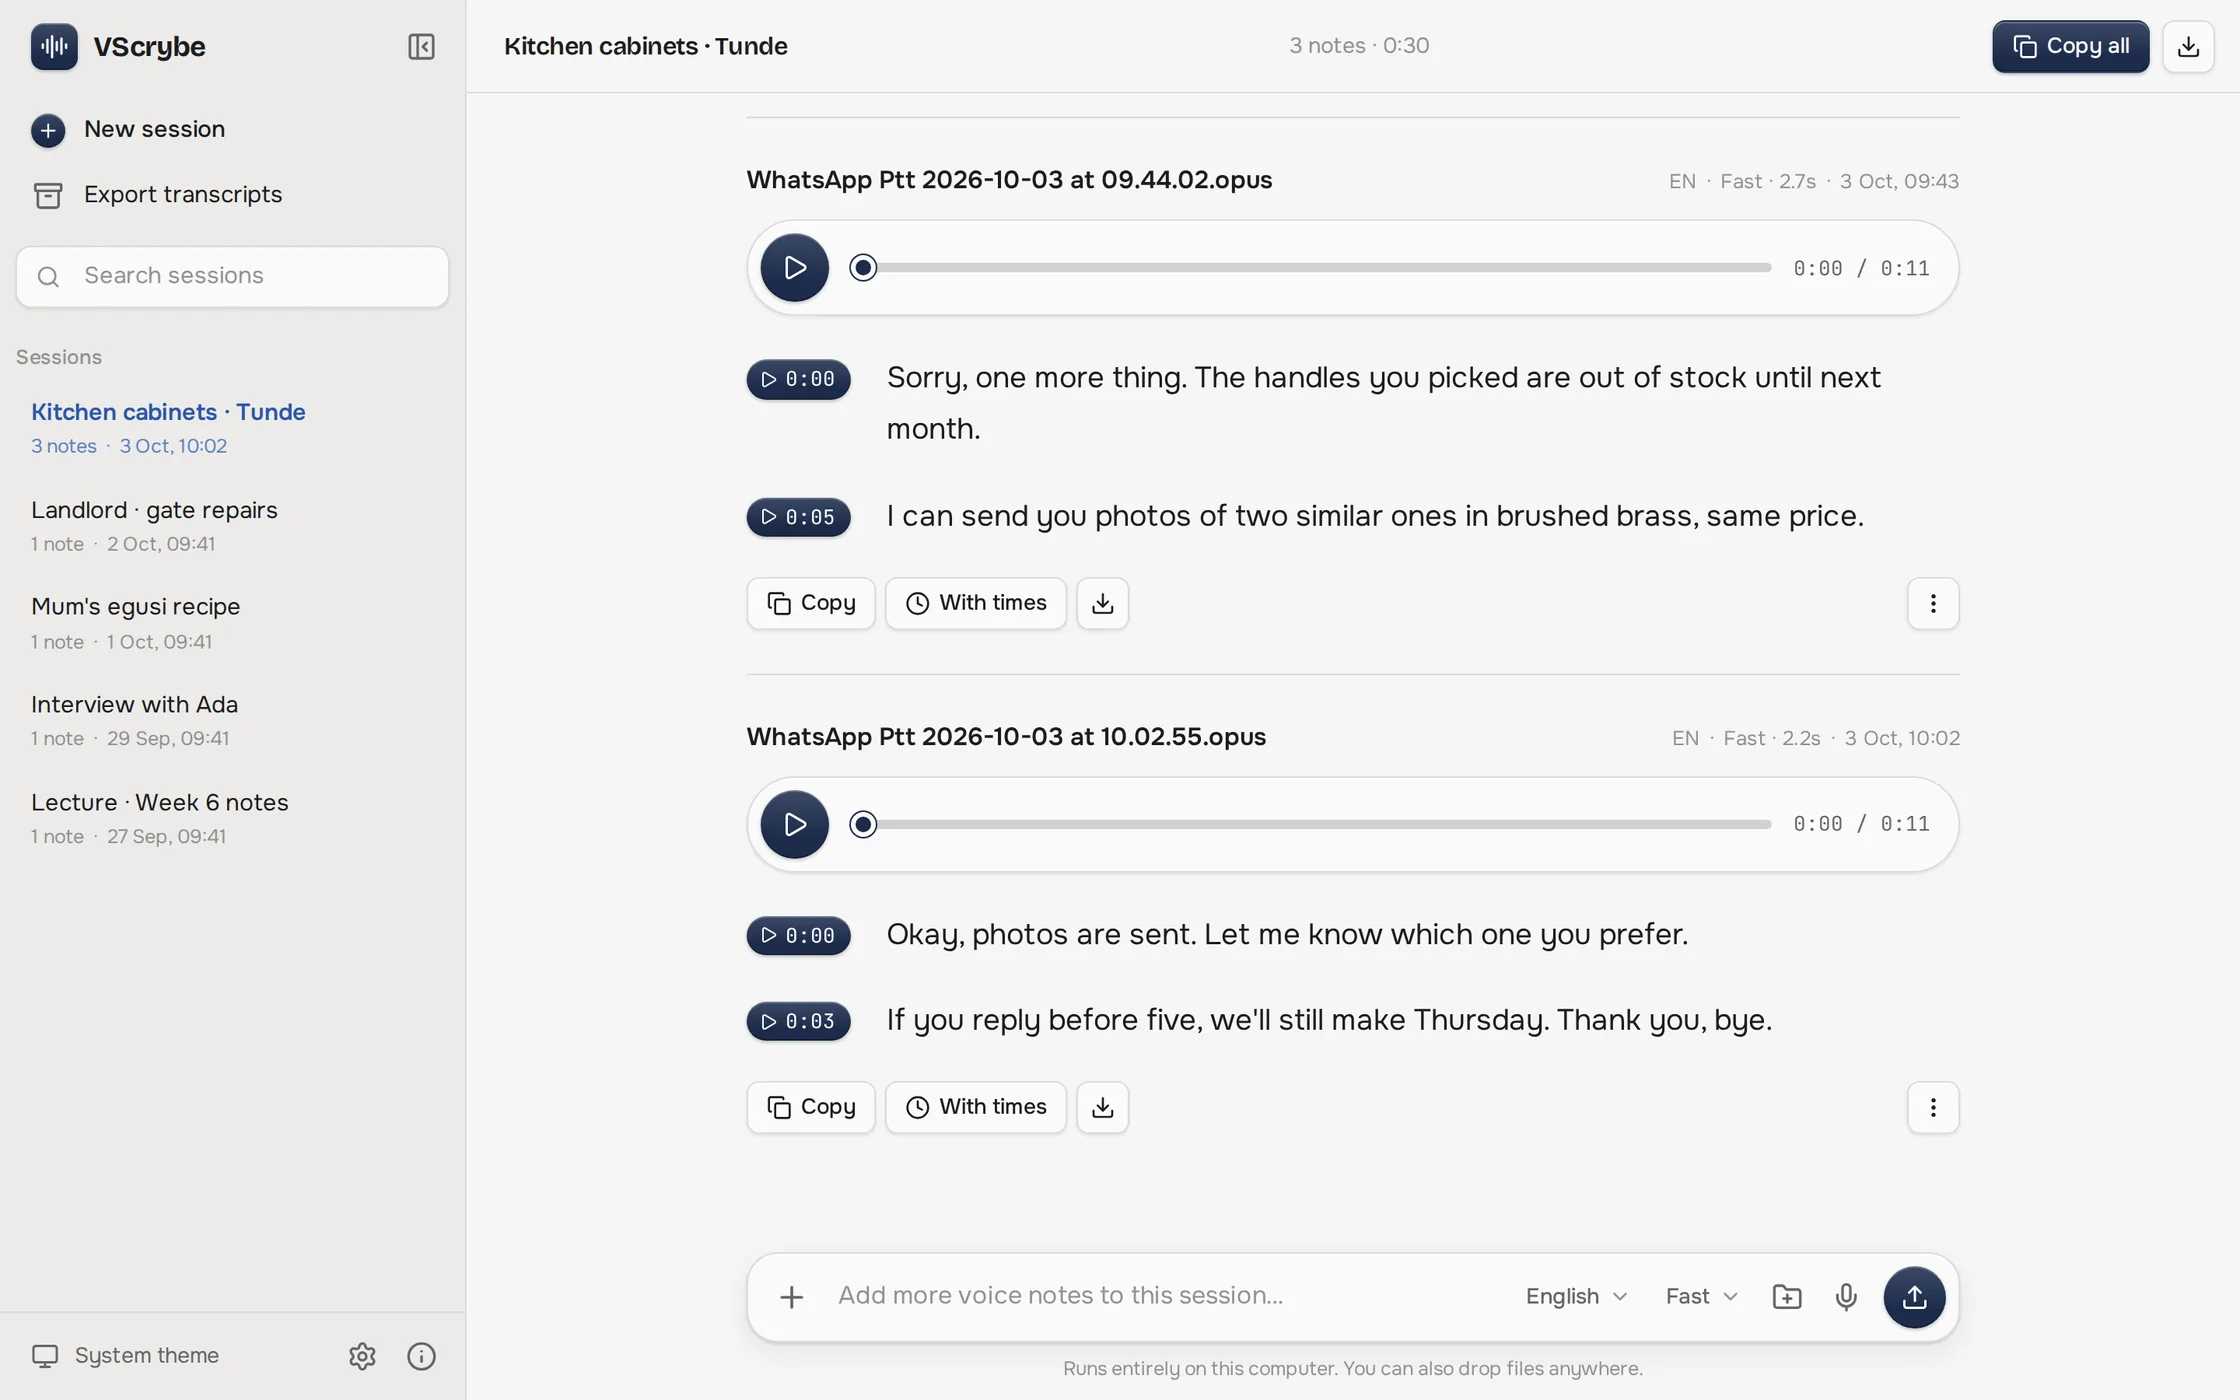Click the plus icon to add files
This screenshot has width=2240, height=1400.
tap(791, 1297)
